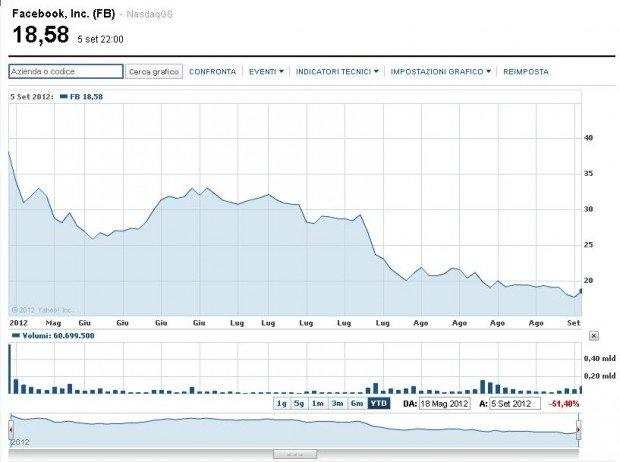Grab the right range slider handle

[x=578, y=430]
